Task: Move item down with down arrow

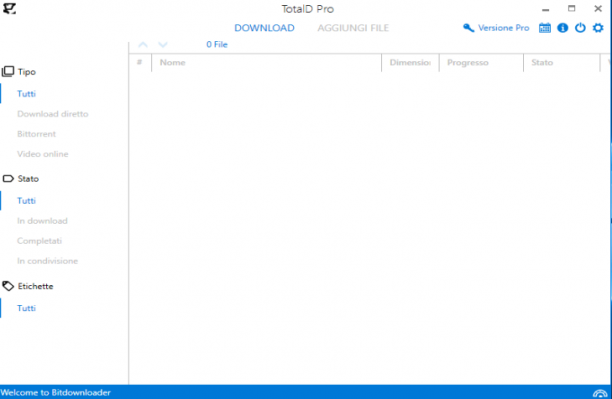Action: (163, 45)
